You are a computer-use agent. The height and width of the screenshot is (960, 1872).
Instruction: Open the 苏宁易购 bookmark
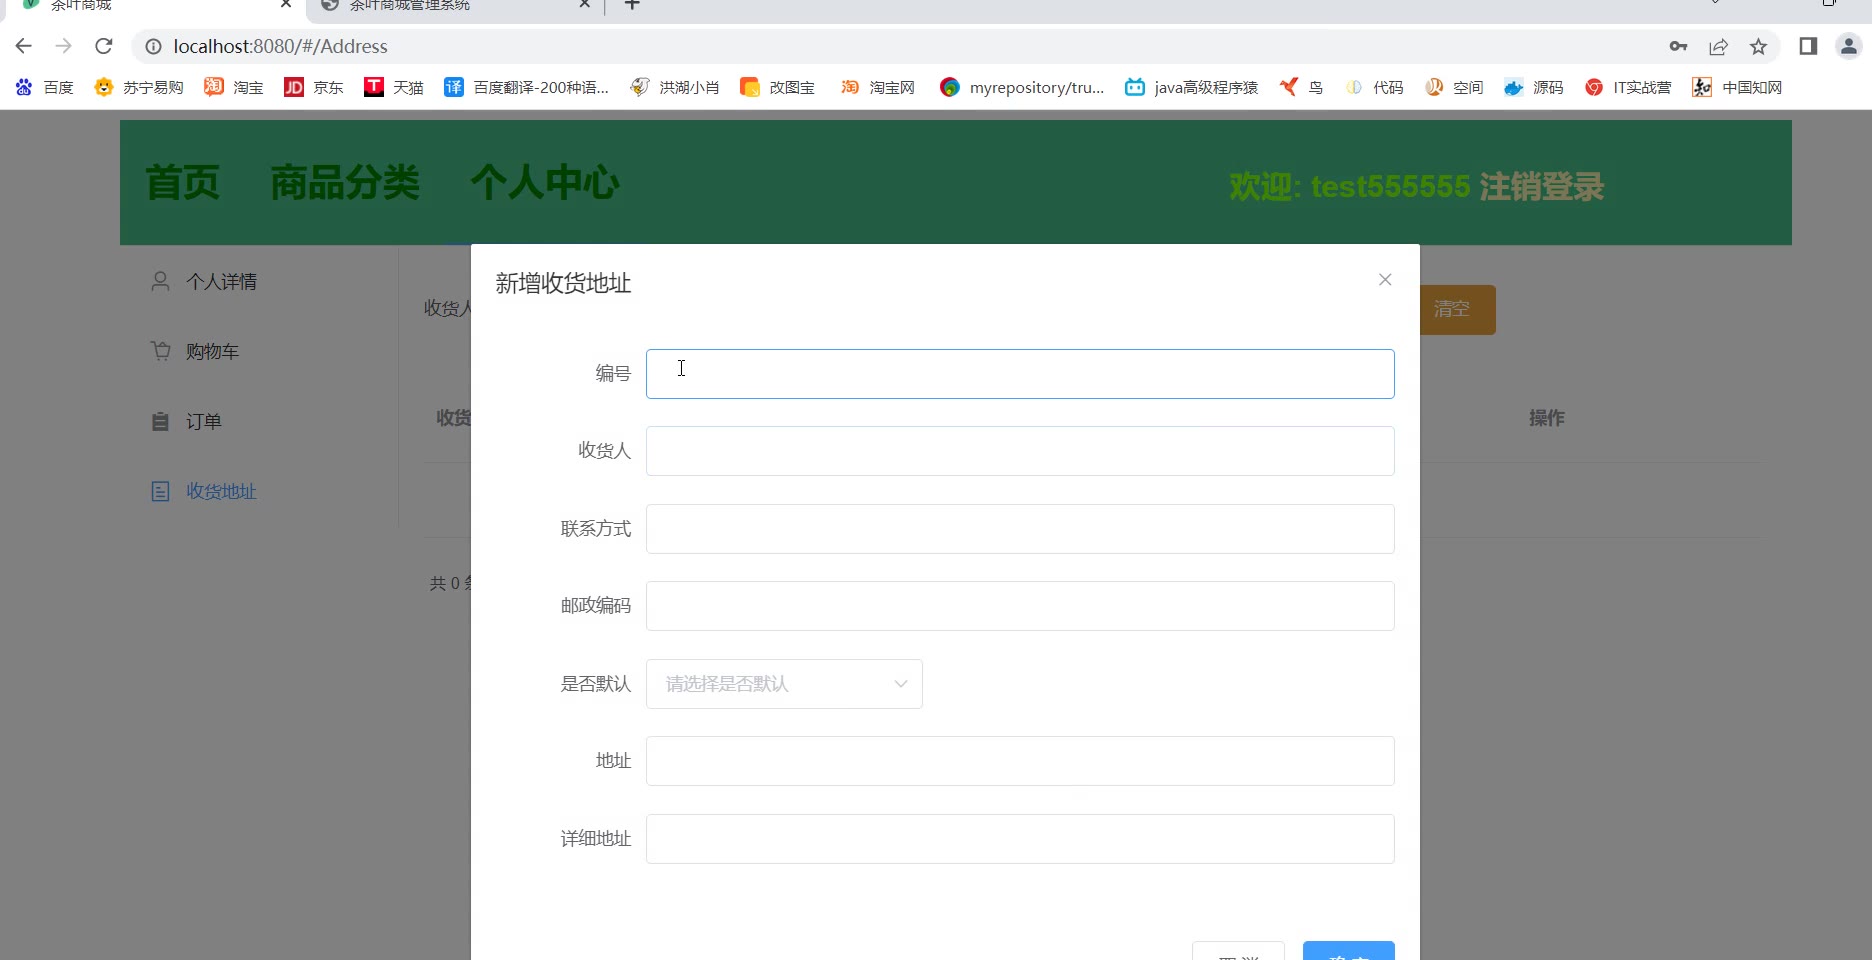click(139, 88)
